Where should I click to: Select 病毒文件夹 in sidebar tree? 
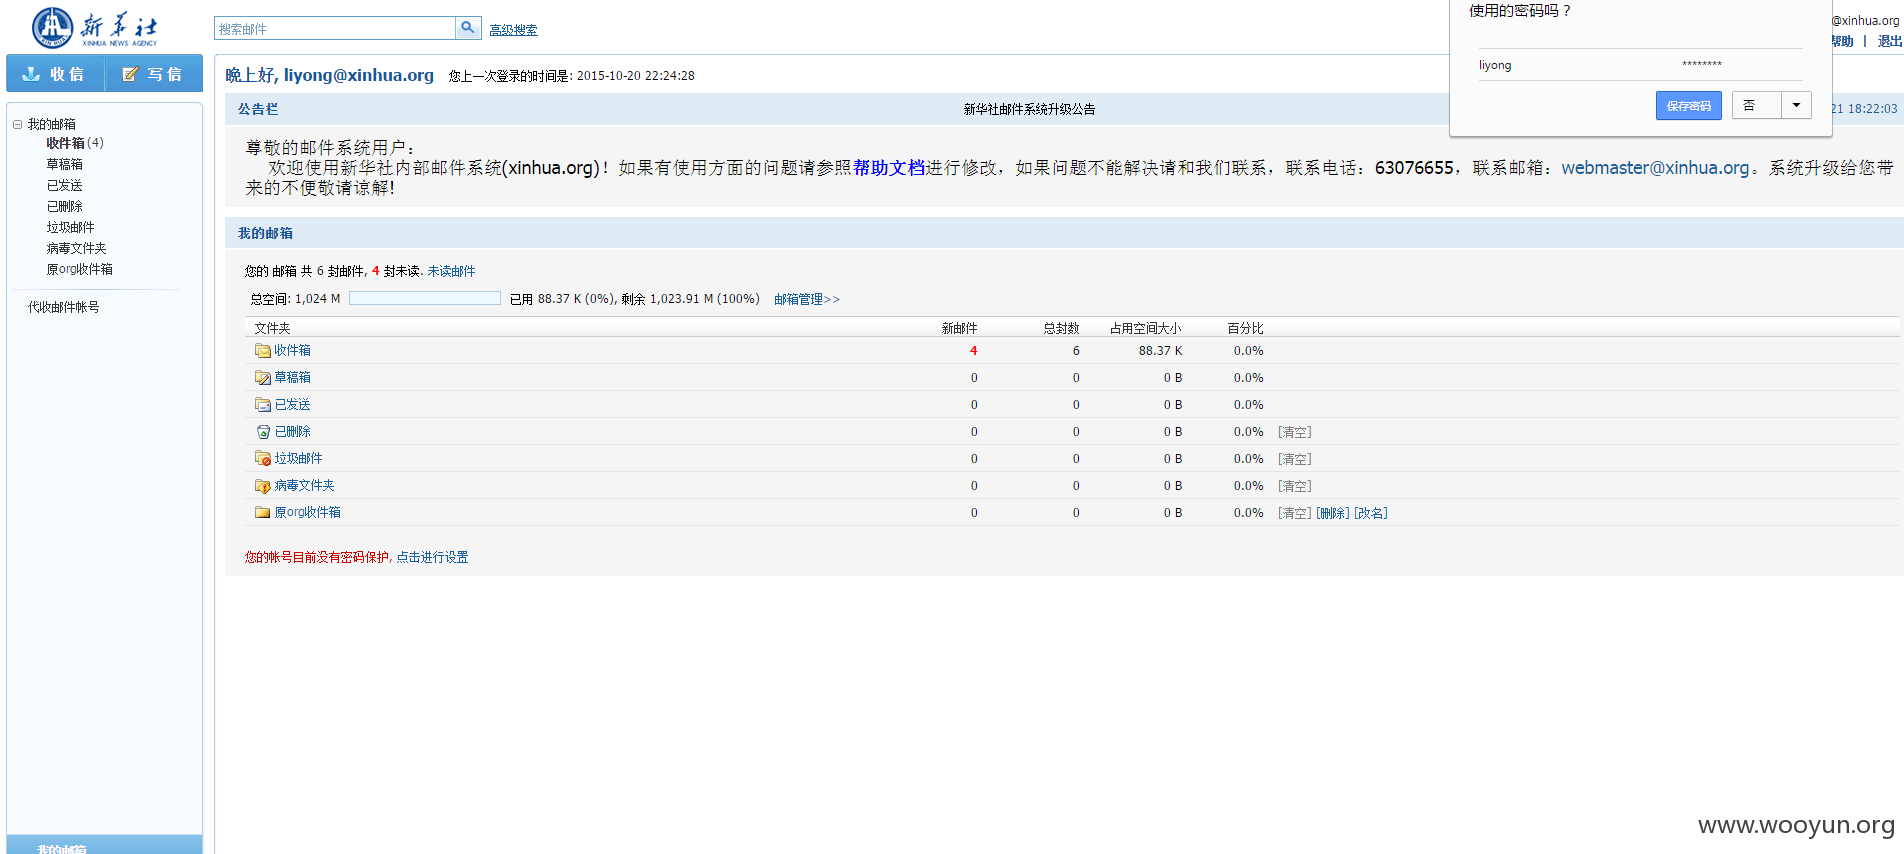(x=77, y=248)
